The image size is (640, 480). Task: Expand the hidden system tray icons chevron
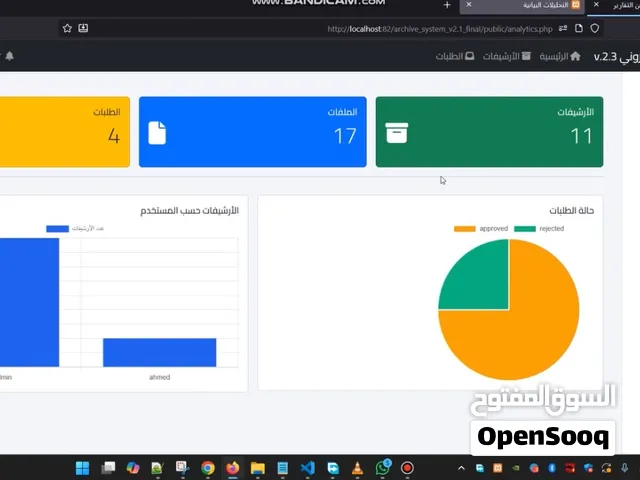[x=461, y=468]
